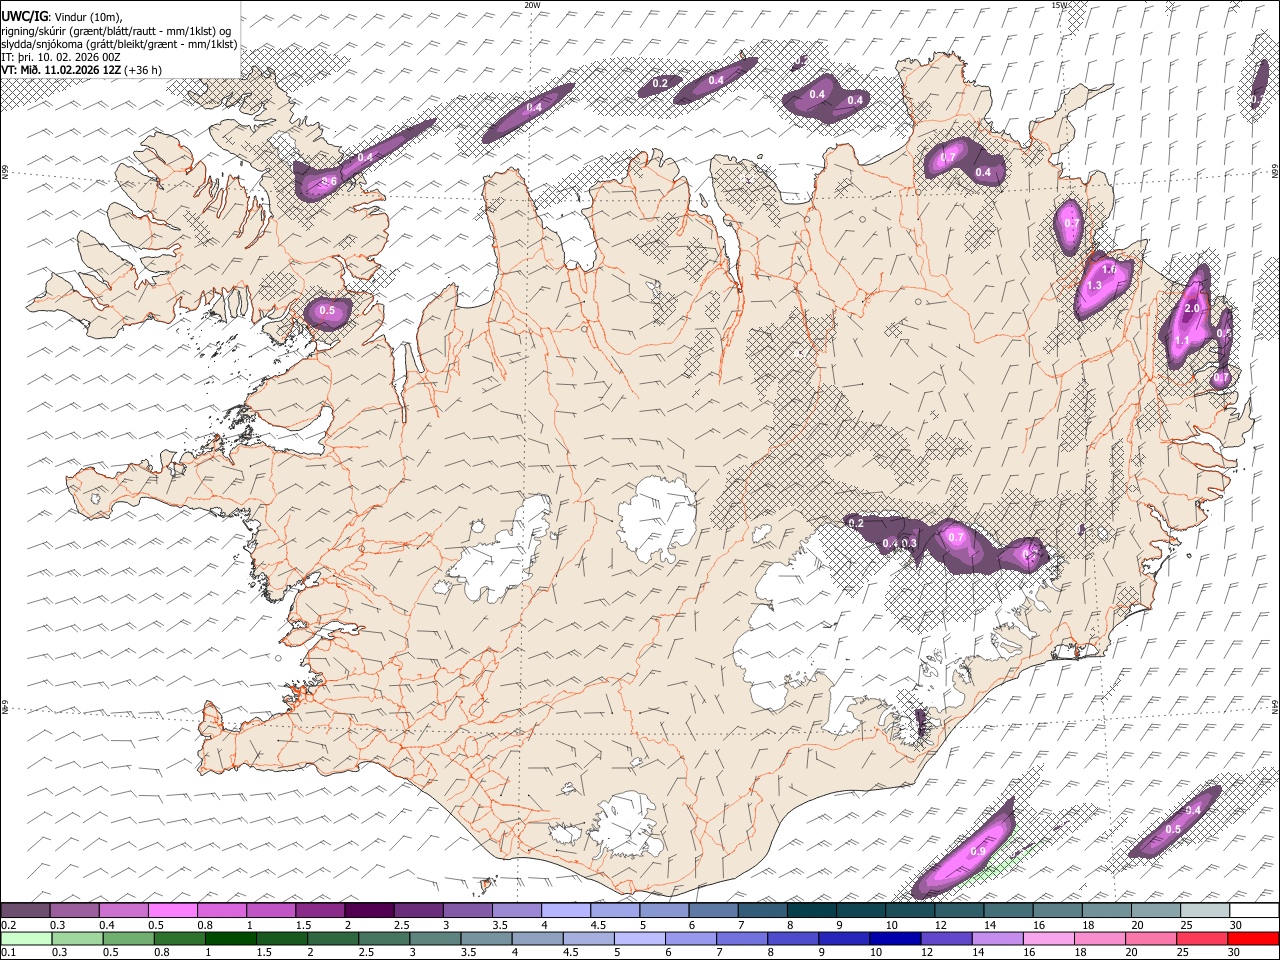Select top-row swatch between 1 and 1.5
The width and height of the screenshot is (1280, 960).
pos(270,910)
